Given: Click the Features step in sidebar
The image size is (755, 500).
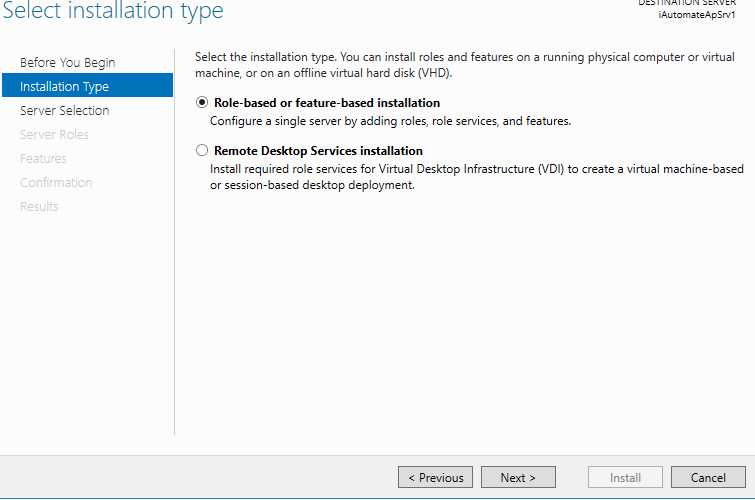Looking at the screenshot, I should [x=44, y=159].
